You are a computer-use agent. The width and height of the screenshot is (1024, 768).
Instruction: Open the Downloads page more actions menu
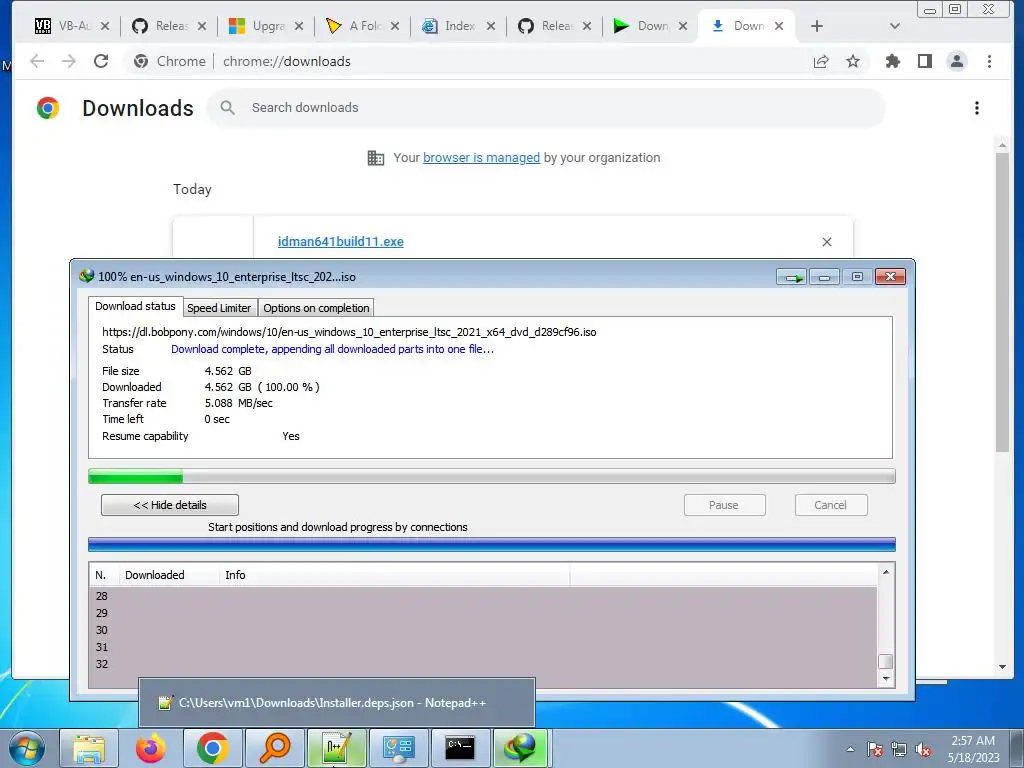(x=977, y=108)
